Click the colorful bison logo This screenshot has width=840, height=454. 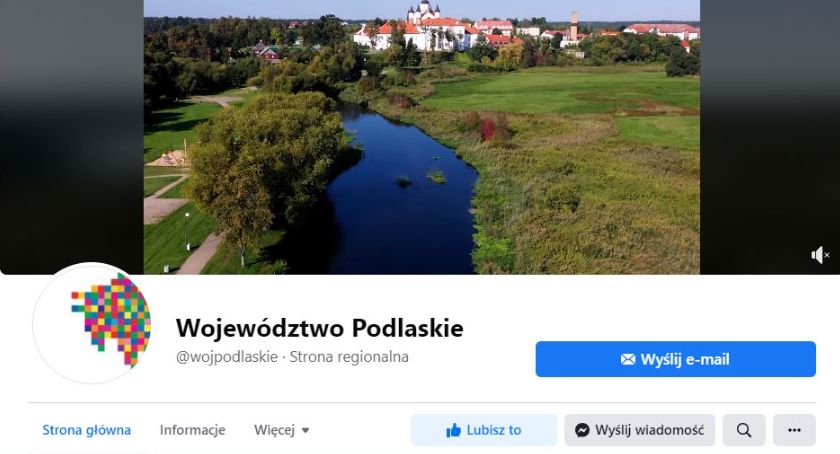112,321
